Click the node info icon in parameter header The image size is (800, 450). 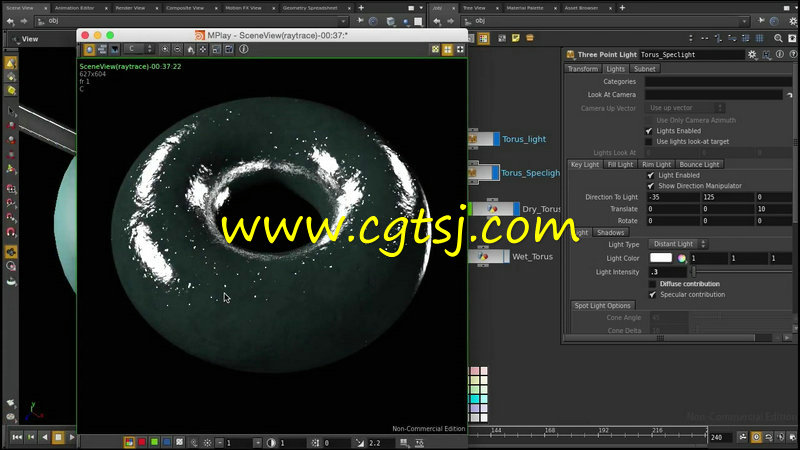[780, 54]
